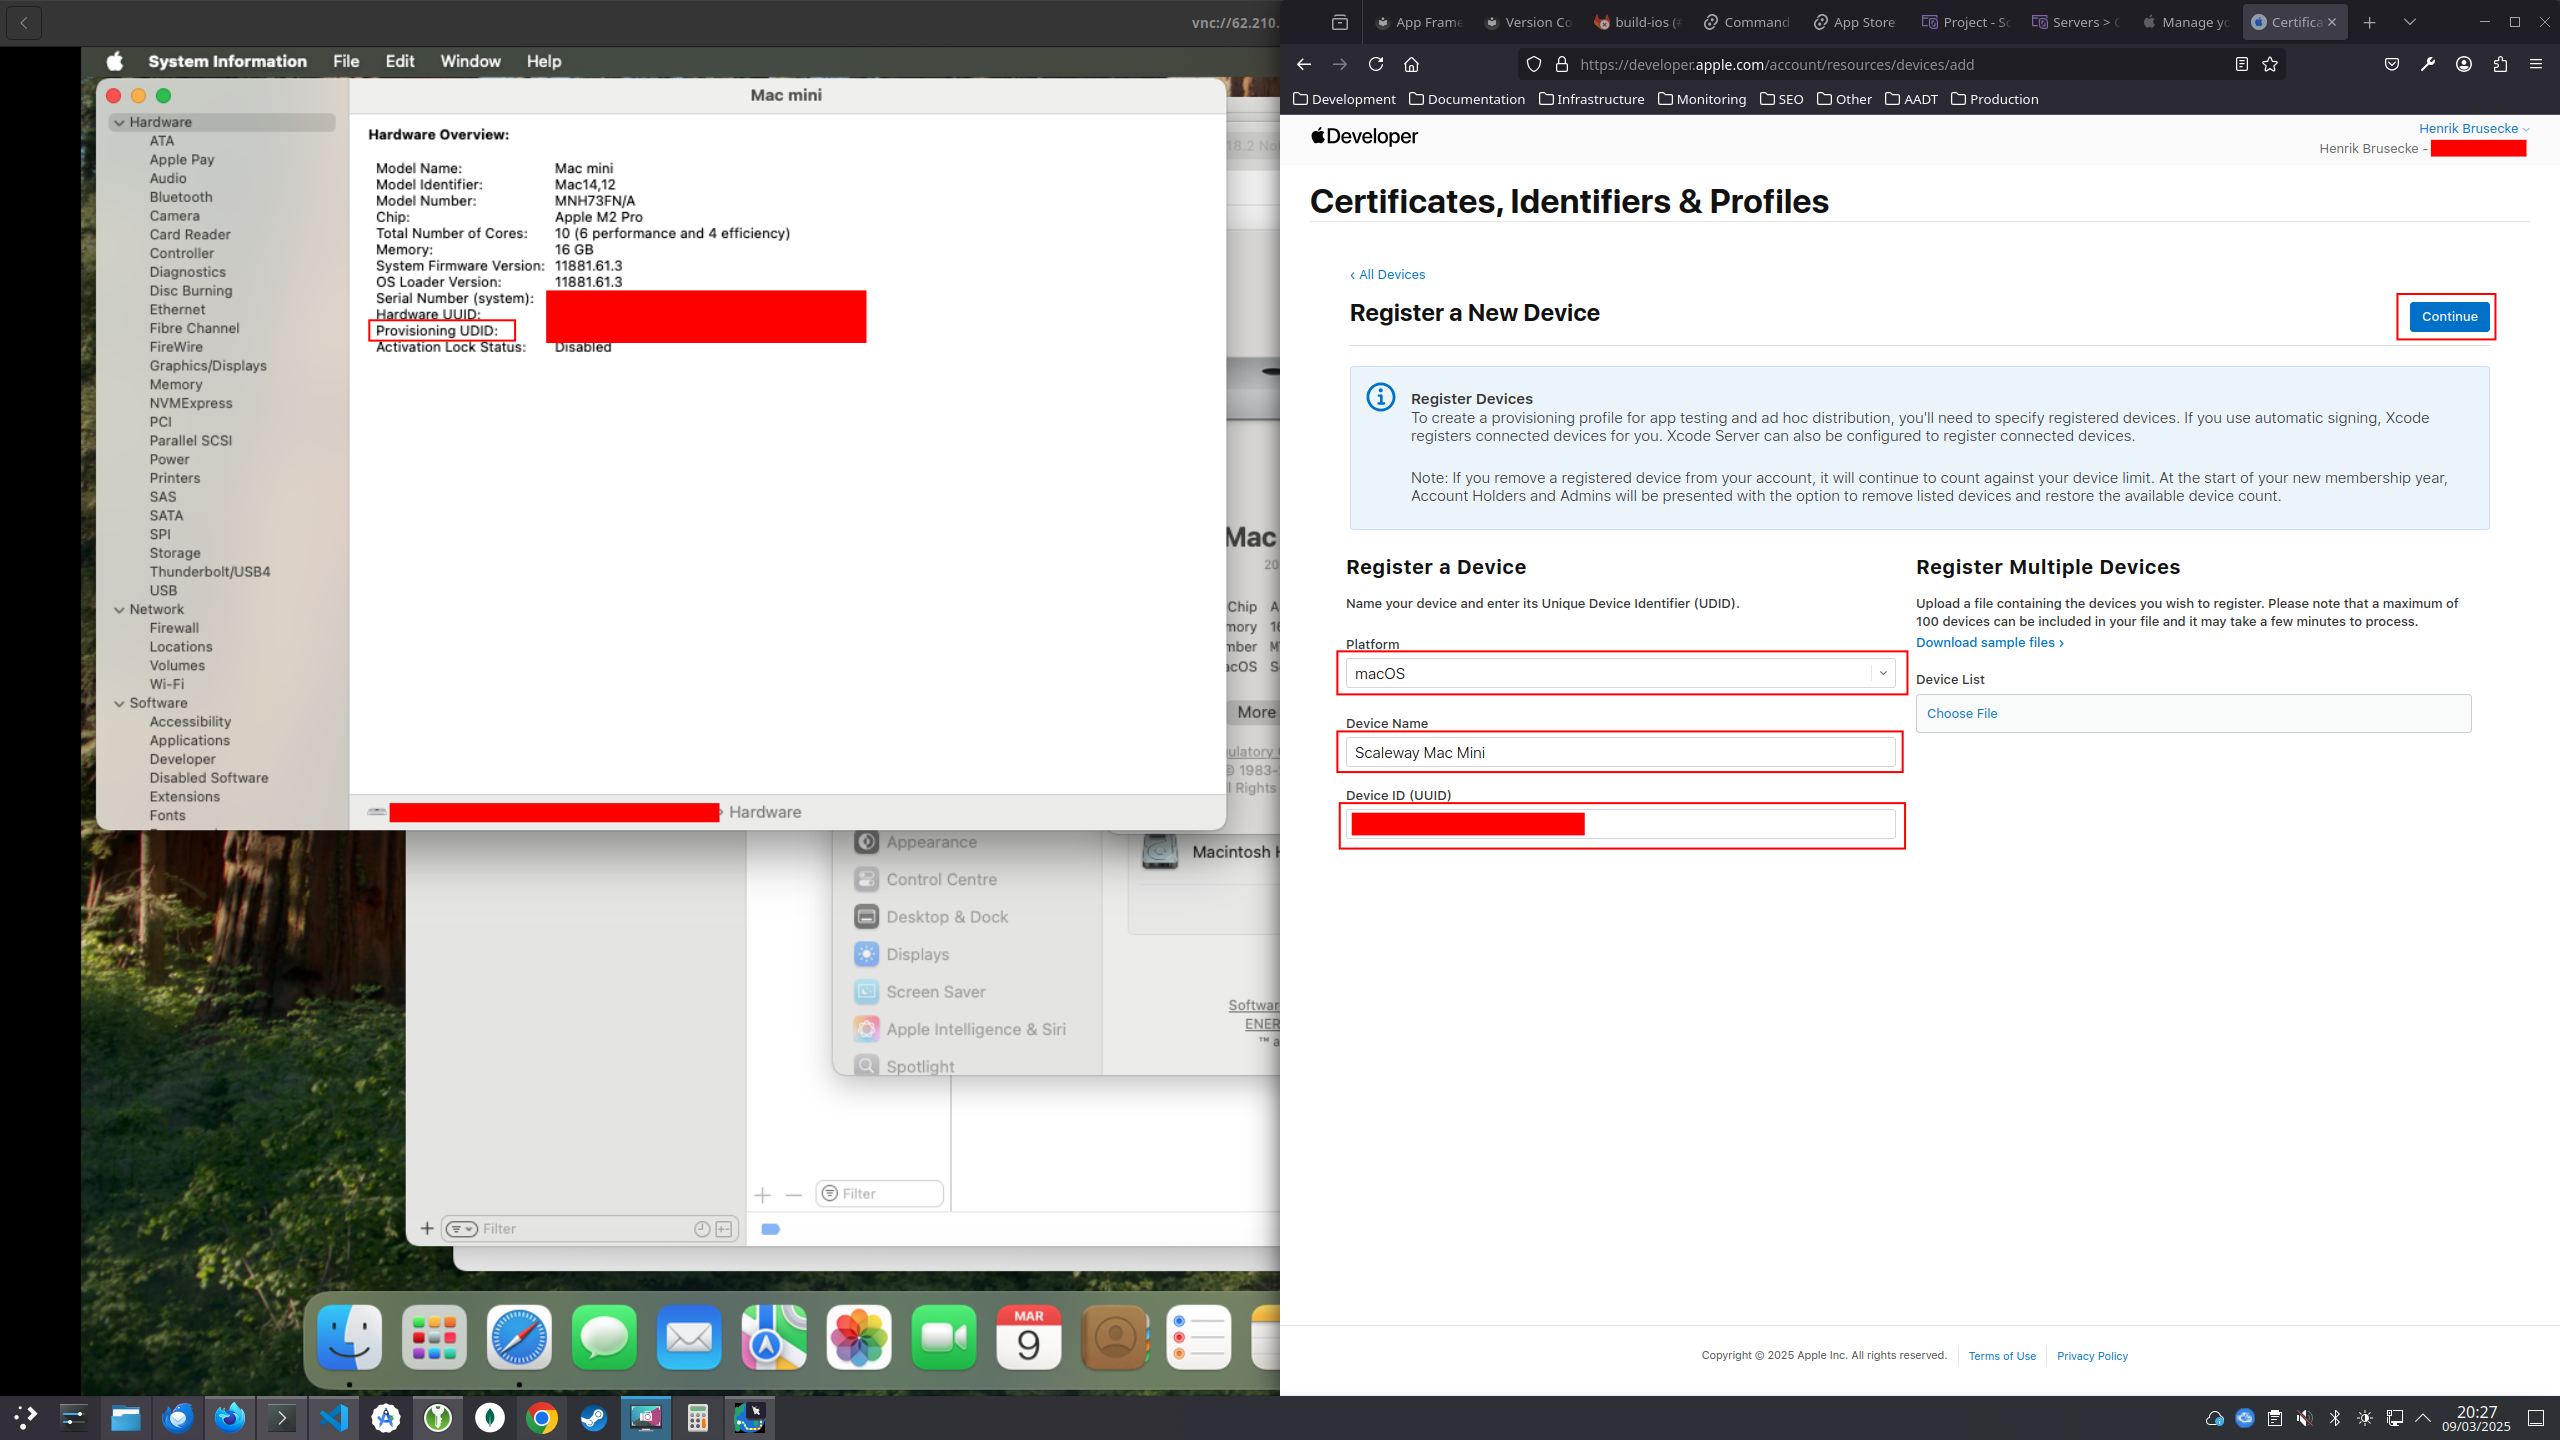Click the Continue button
This screenshot has width=2560, height=1440.
pyautogui.click(x=2449, y=316)
